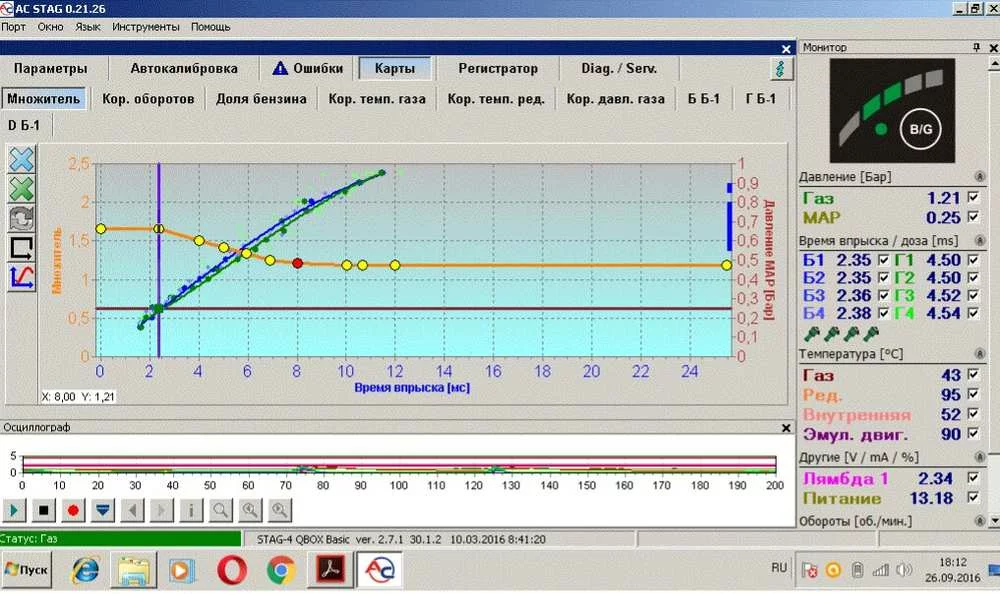Image resolution: width=1000 pixels, height=594 pixels.
Task: Click the oscilloscope info 'i' icon
Action: 191,510
